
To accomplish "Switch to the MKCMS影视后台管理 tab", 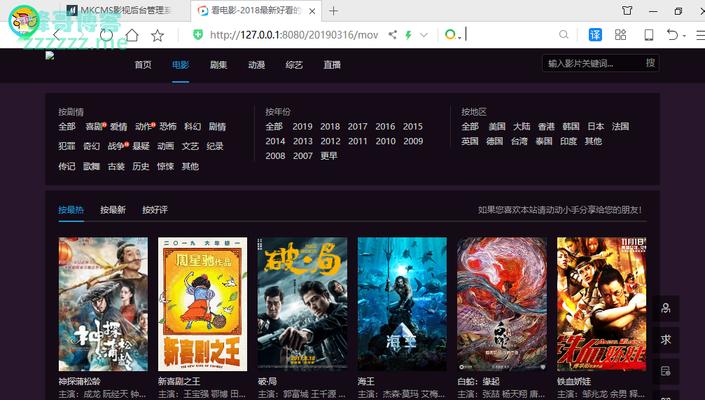I will [x=119, y=10].
